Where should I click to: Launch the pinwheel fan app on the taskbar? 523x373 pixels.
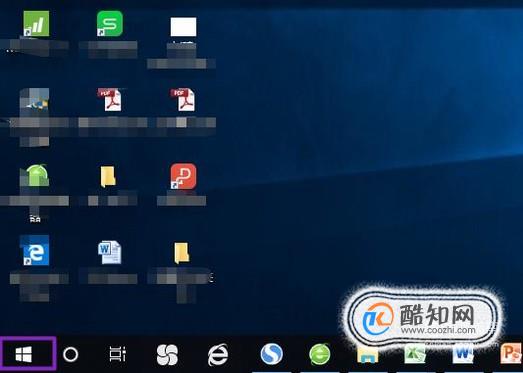(x=167, y=355)
